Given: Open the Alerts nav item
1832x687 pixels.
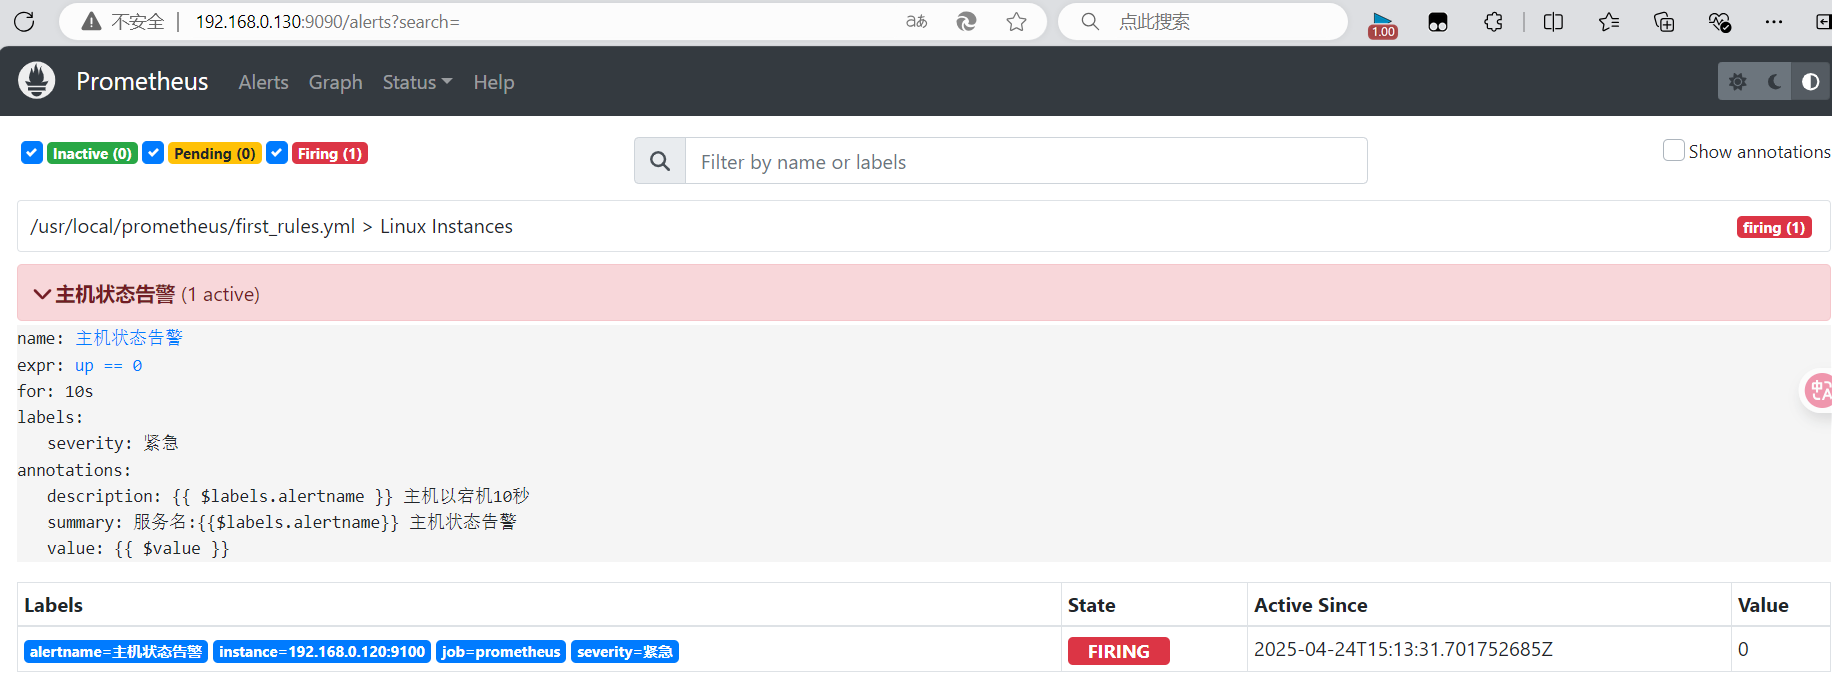Looking at the screenshot, I should (263, 82).
